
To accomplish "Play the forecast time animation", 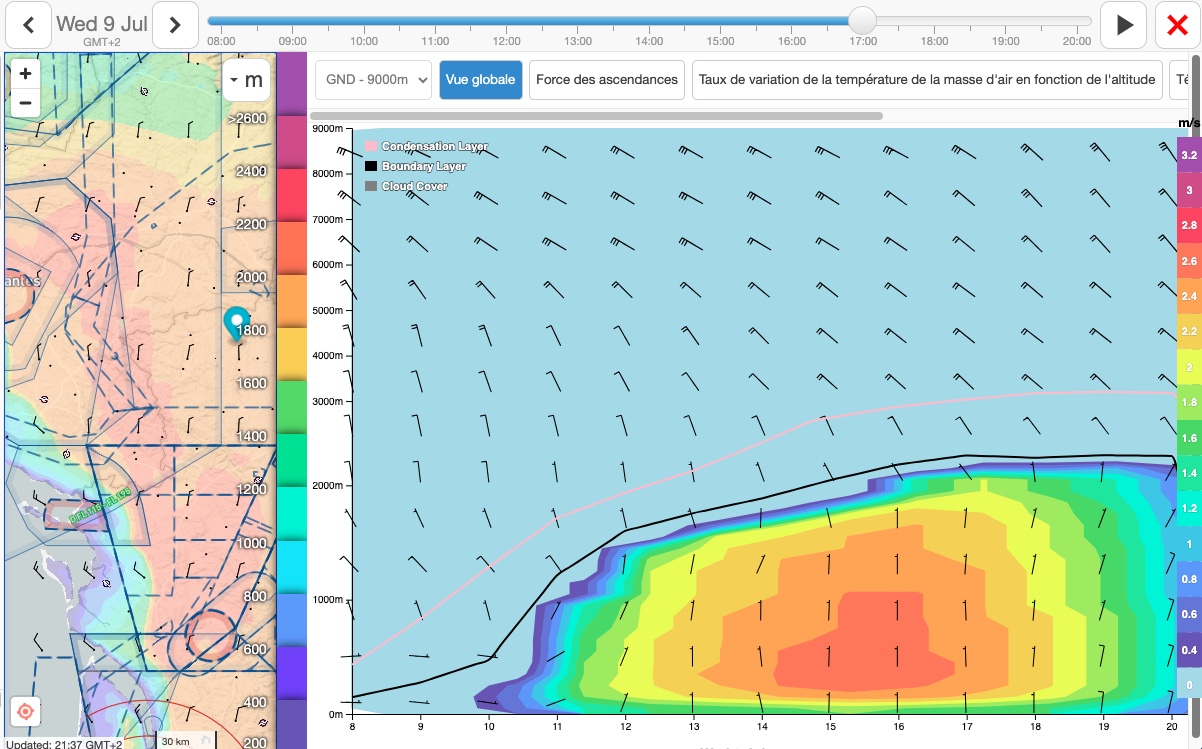I will click(1124, 25).
